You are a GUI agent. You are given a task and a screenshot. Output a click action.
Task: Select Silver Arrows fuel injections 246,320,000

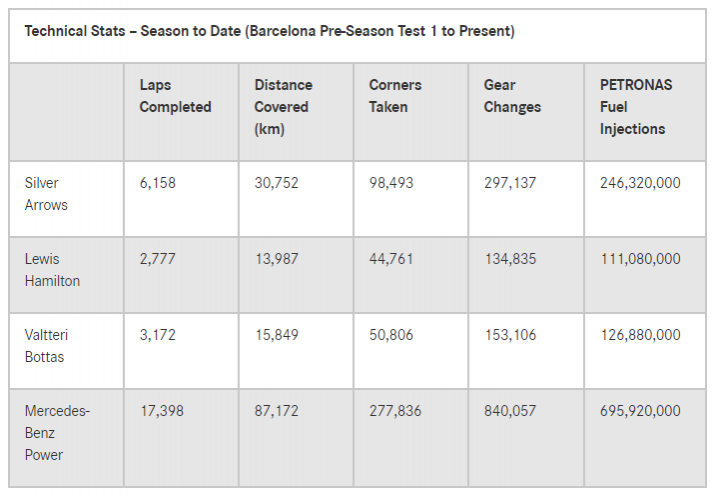click(x=640, y=183)
